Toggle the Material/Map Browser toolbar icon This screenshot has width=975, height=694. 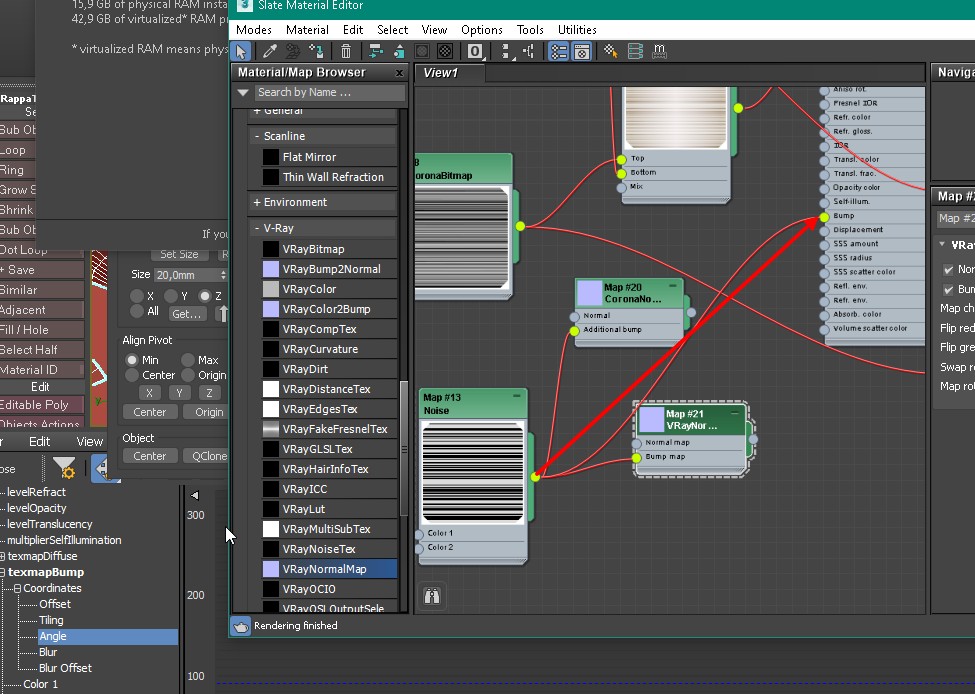pyautogui.click(x=559, y=51)
